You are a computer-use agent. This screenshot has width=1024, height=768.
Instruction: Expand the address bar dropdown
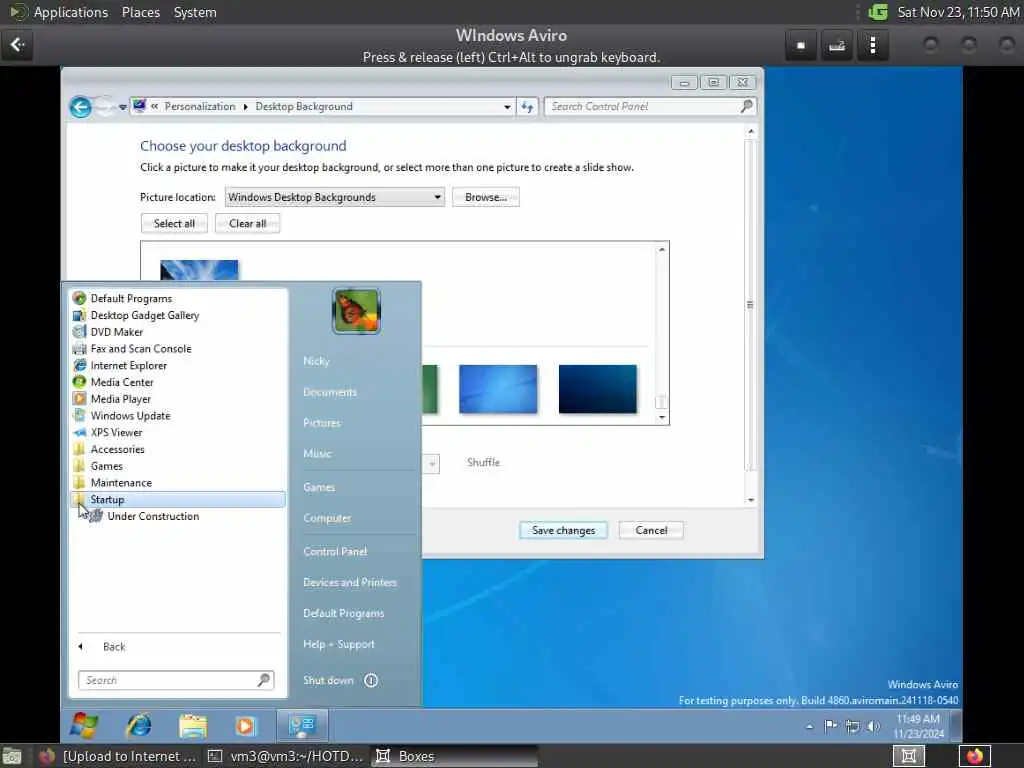(507, 106)
